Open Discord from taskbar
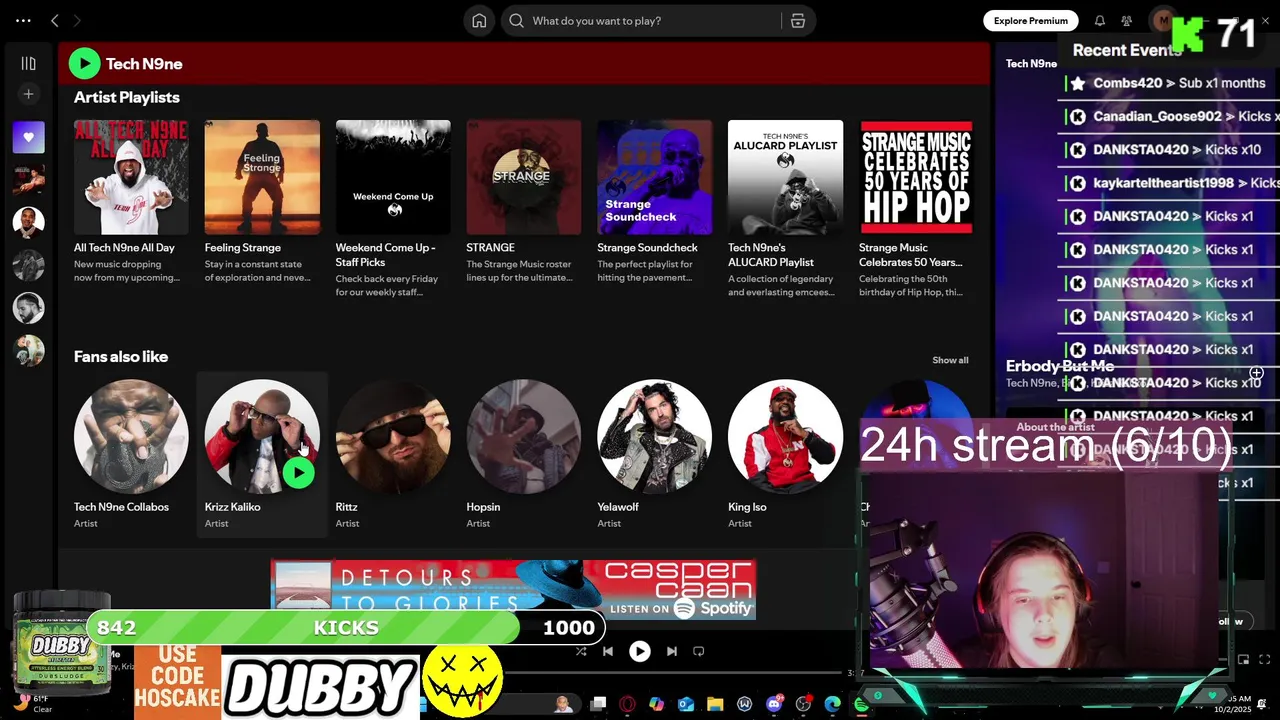Image resolution: width=1280 pixels, height=720 pixels. tap(774, 704)
